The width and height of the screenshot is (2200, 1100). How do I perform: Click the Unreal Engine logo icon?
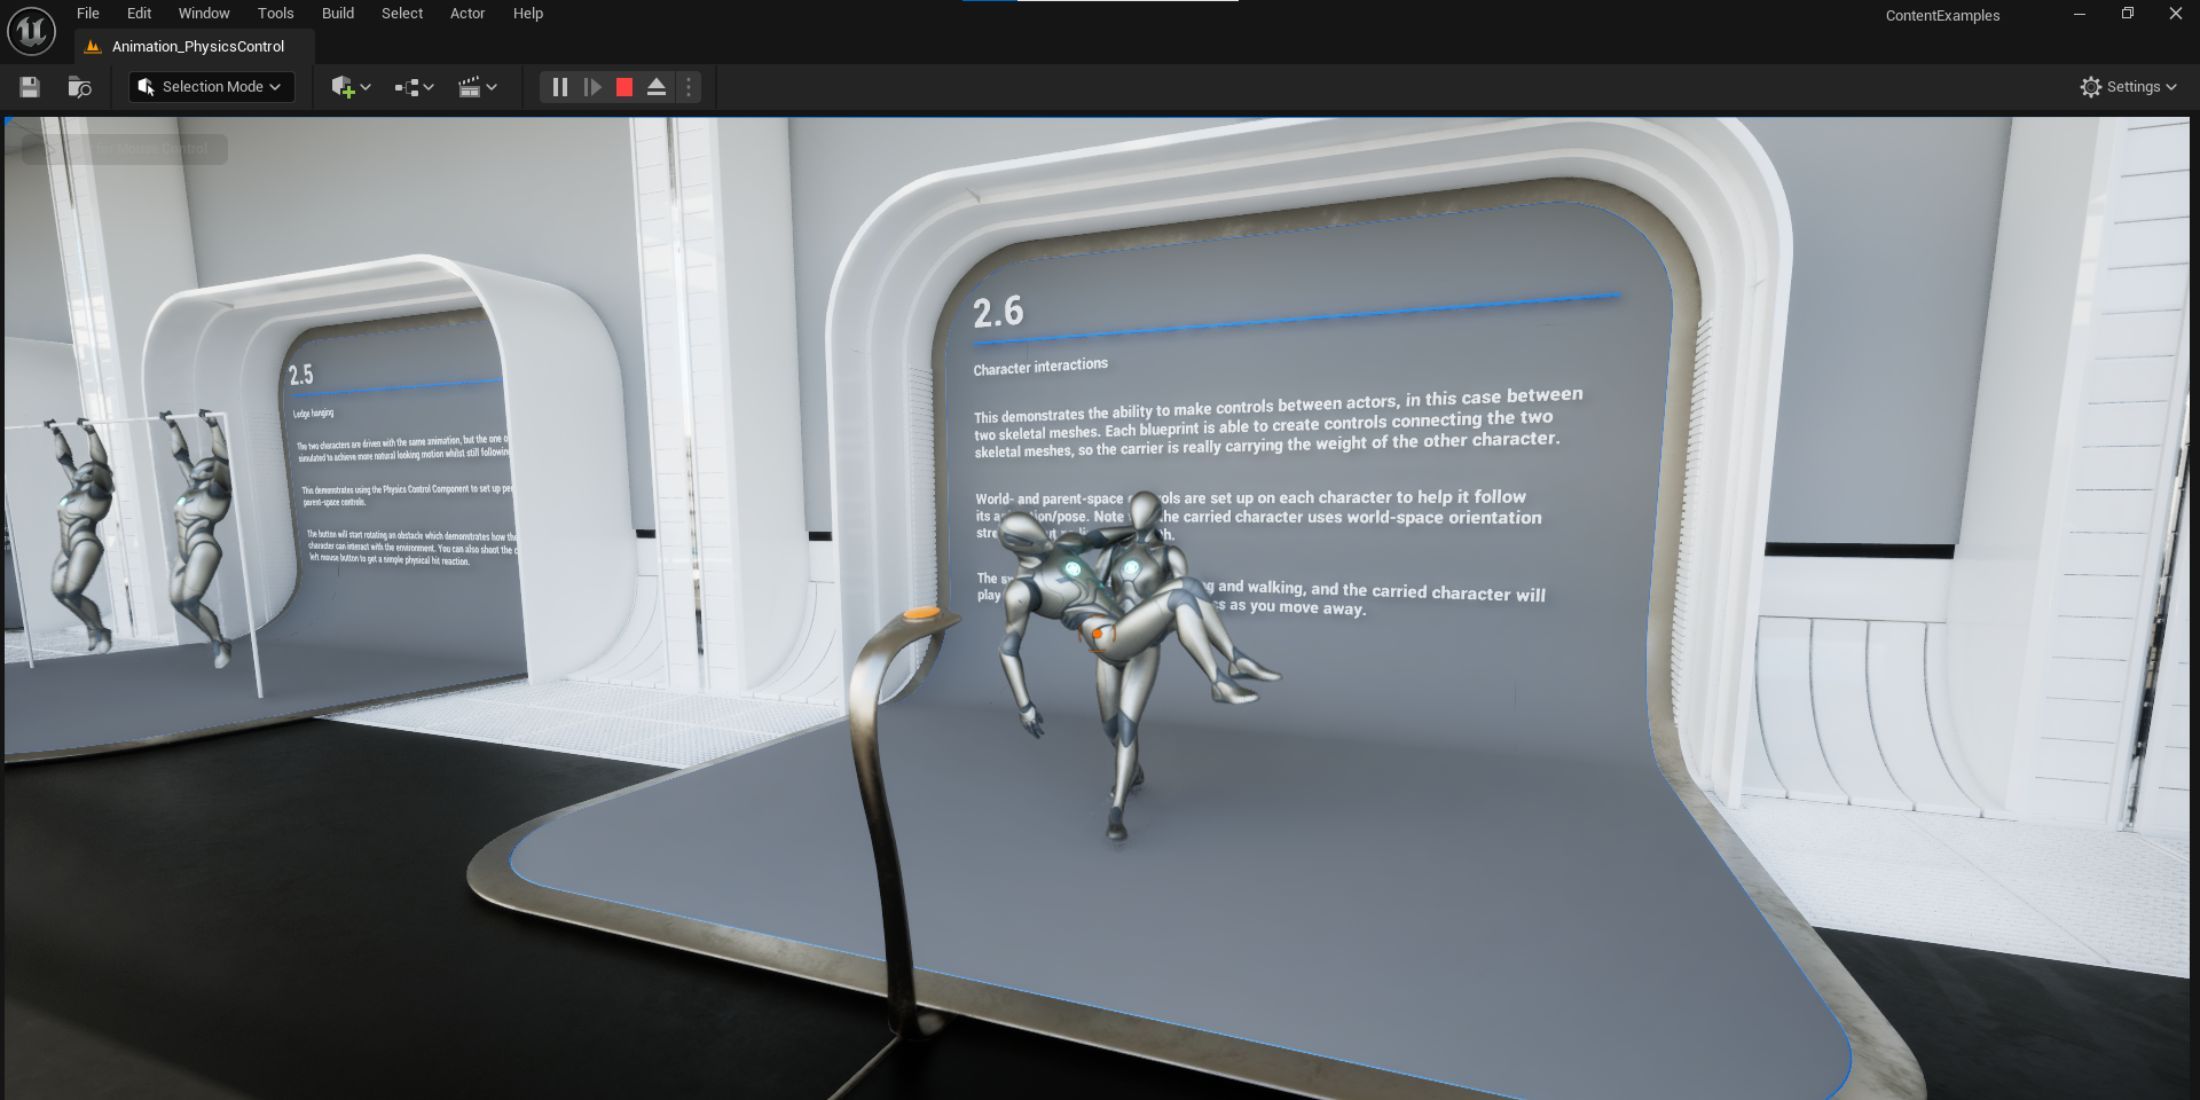(31, 31)
